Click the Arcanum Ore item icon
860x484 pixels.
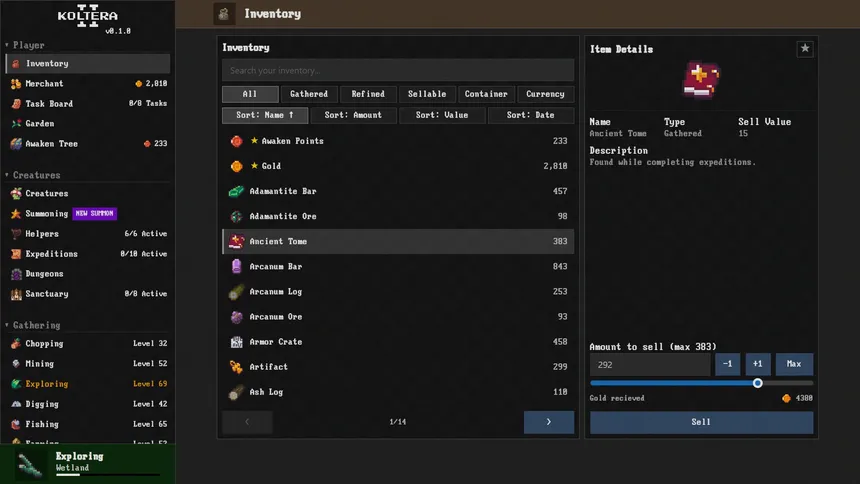[x=236, y=317]
